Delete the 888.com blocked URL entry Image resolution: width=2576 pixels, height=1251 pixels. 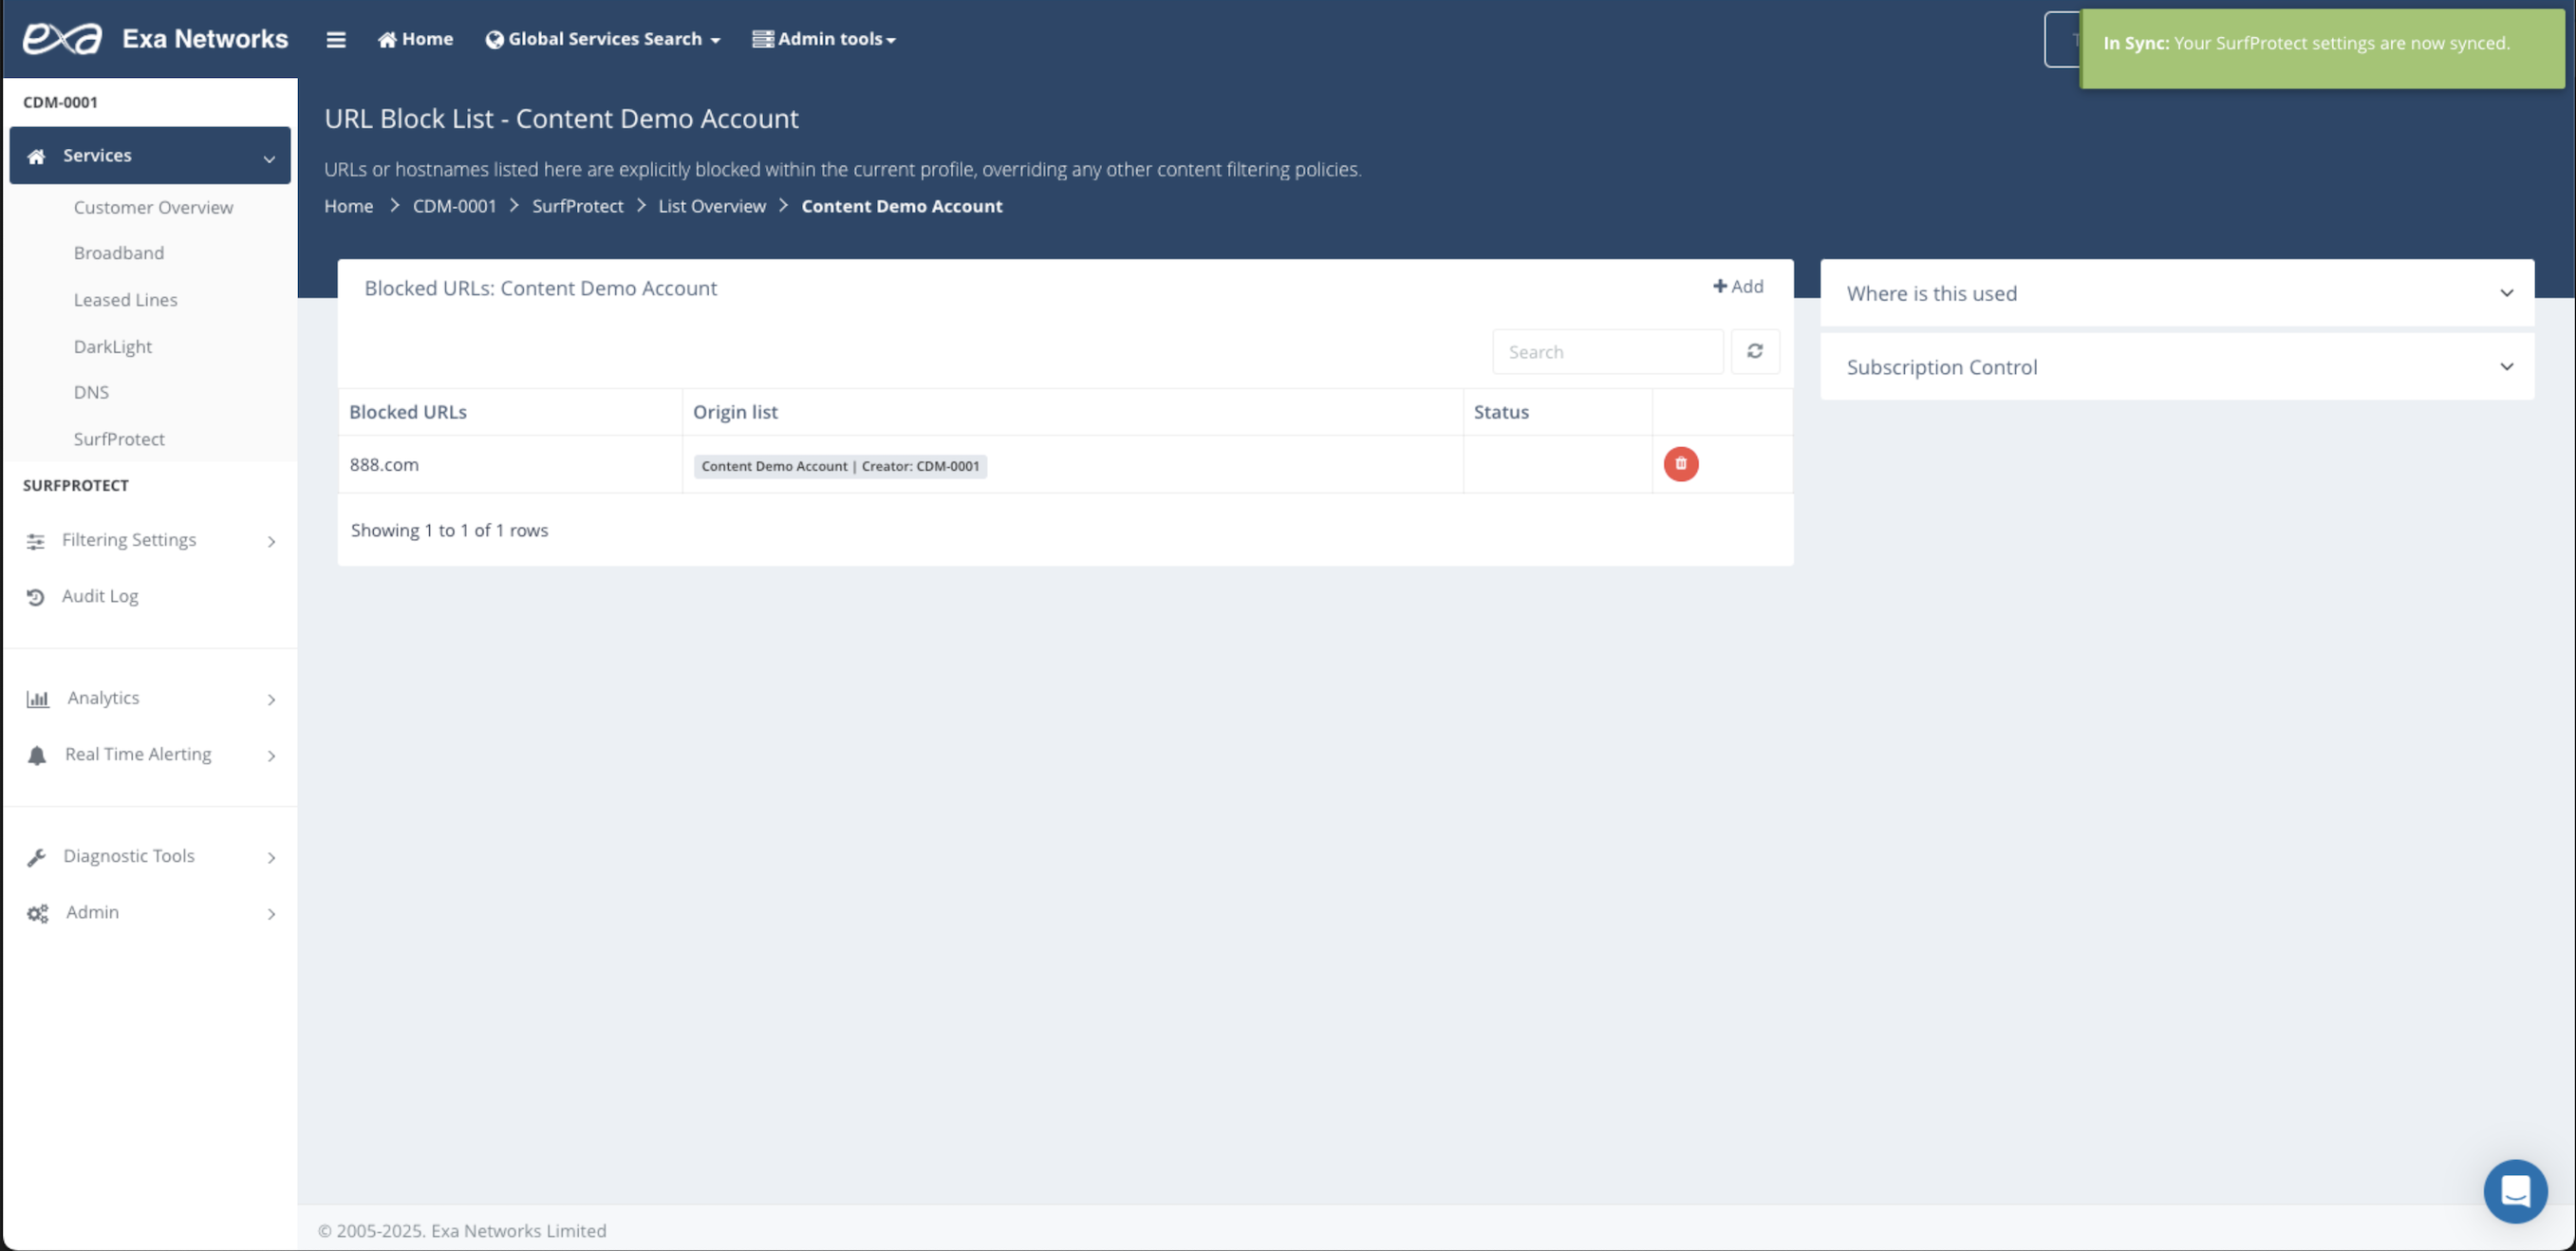click(1680, 464)
